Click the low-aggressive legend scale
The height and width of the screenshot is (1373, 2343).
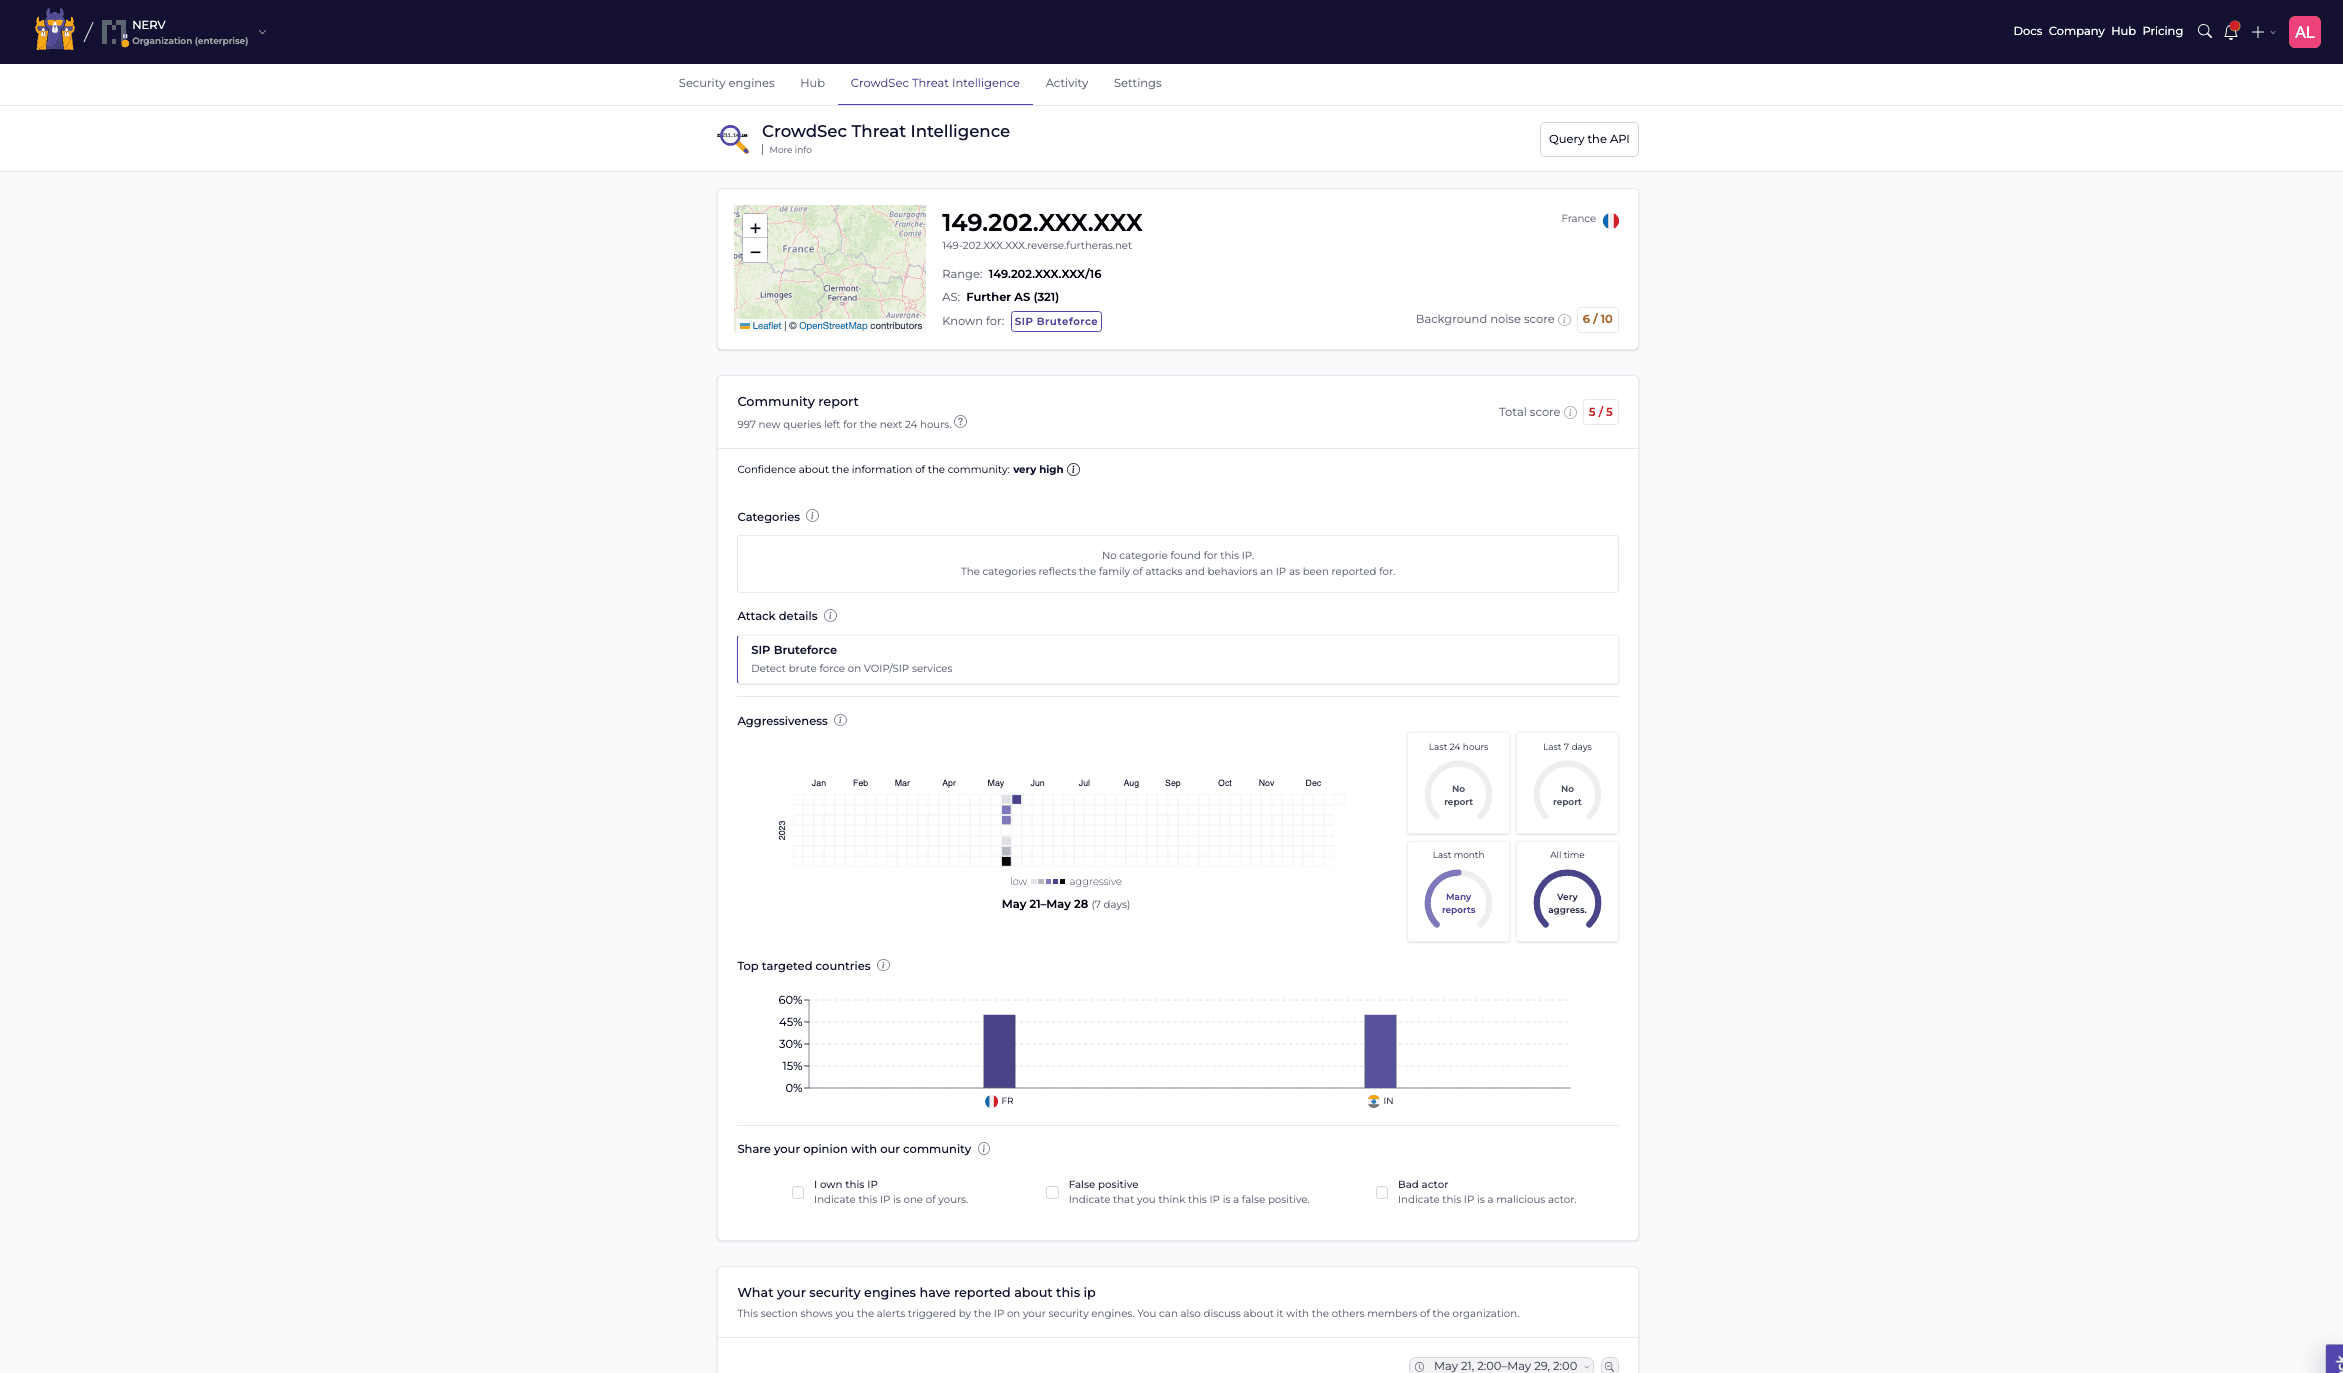[x=1047, y=882]
